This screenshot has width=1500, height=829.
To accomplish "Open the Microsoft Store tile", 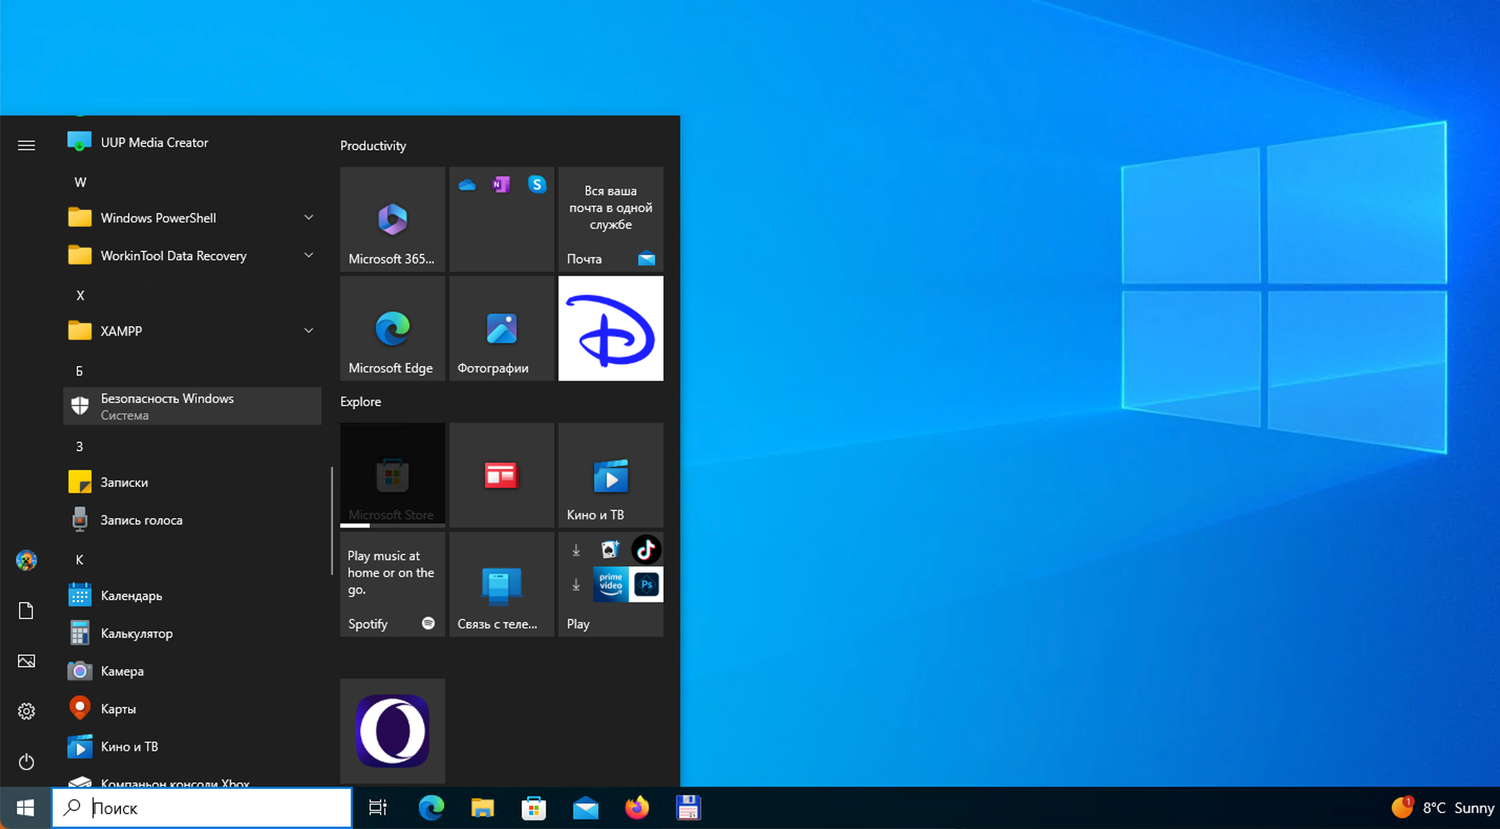I will (392, 475).
